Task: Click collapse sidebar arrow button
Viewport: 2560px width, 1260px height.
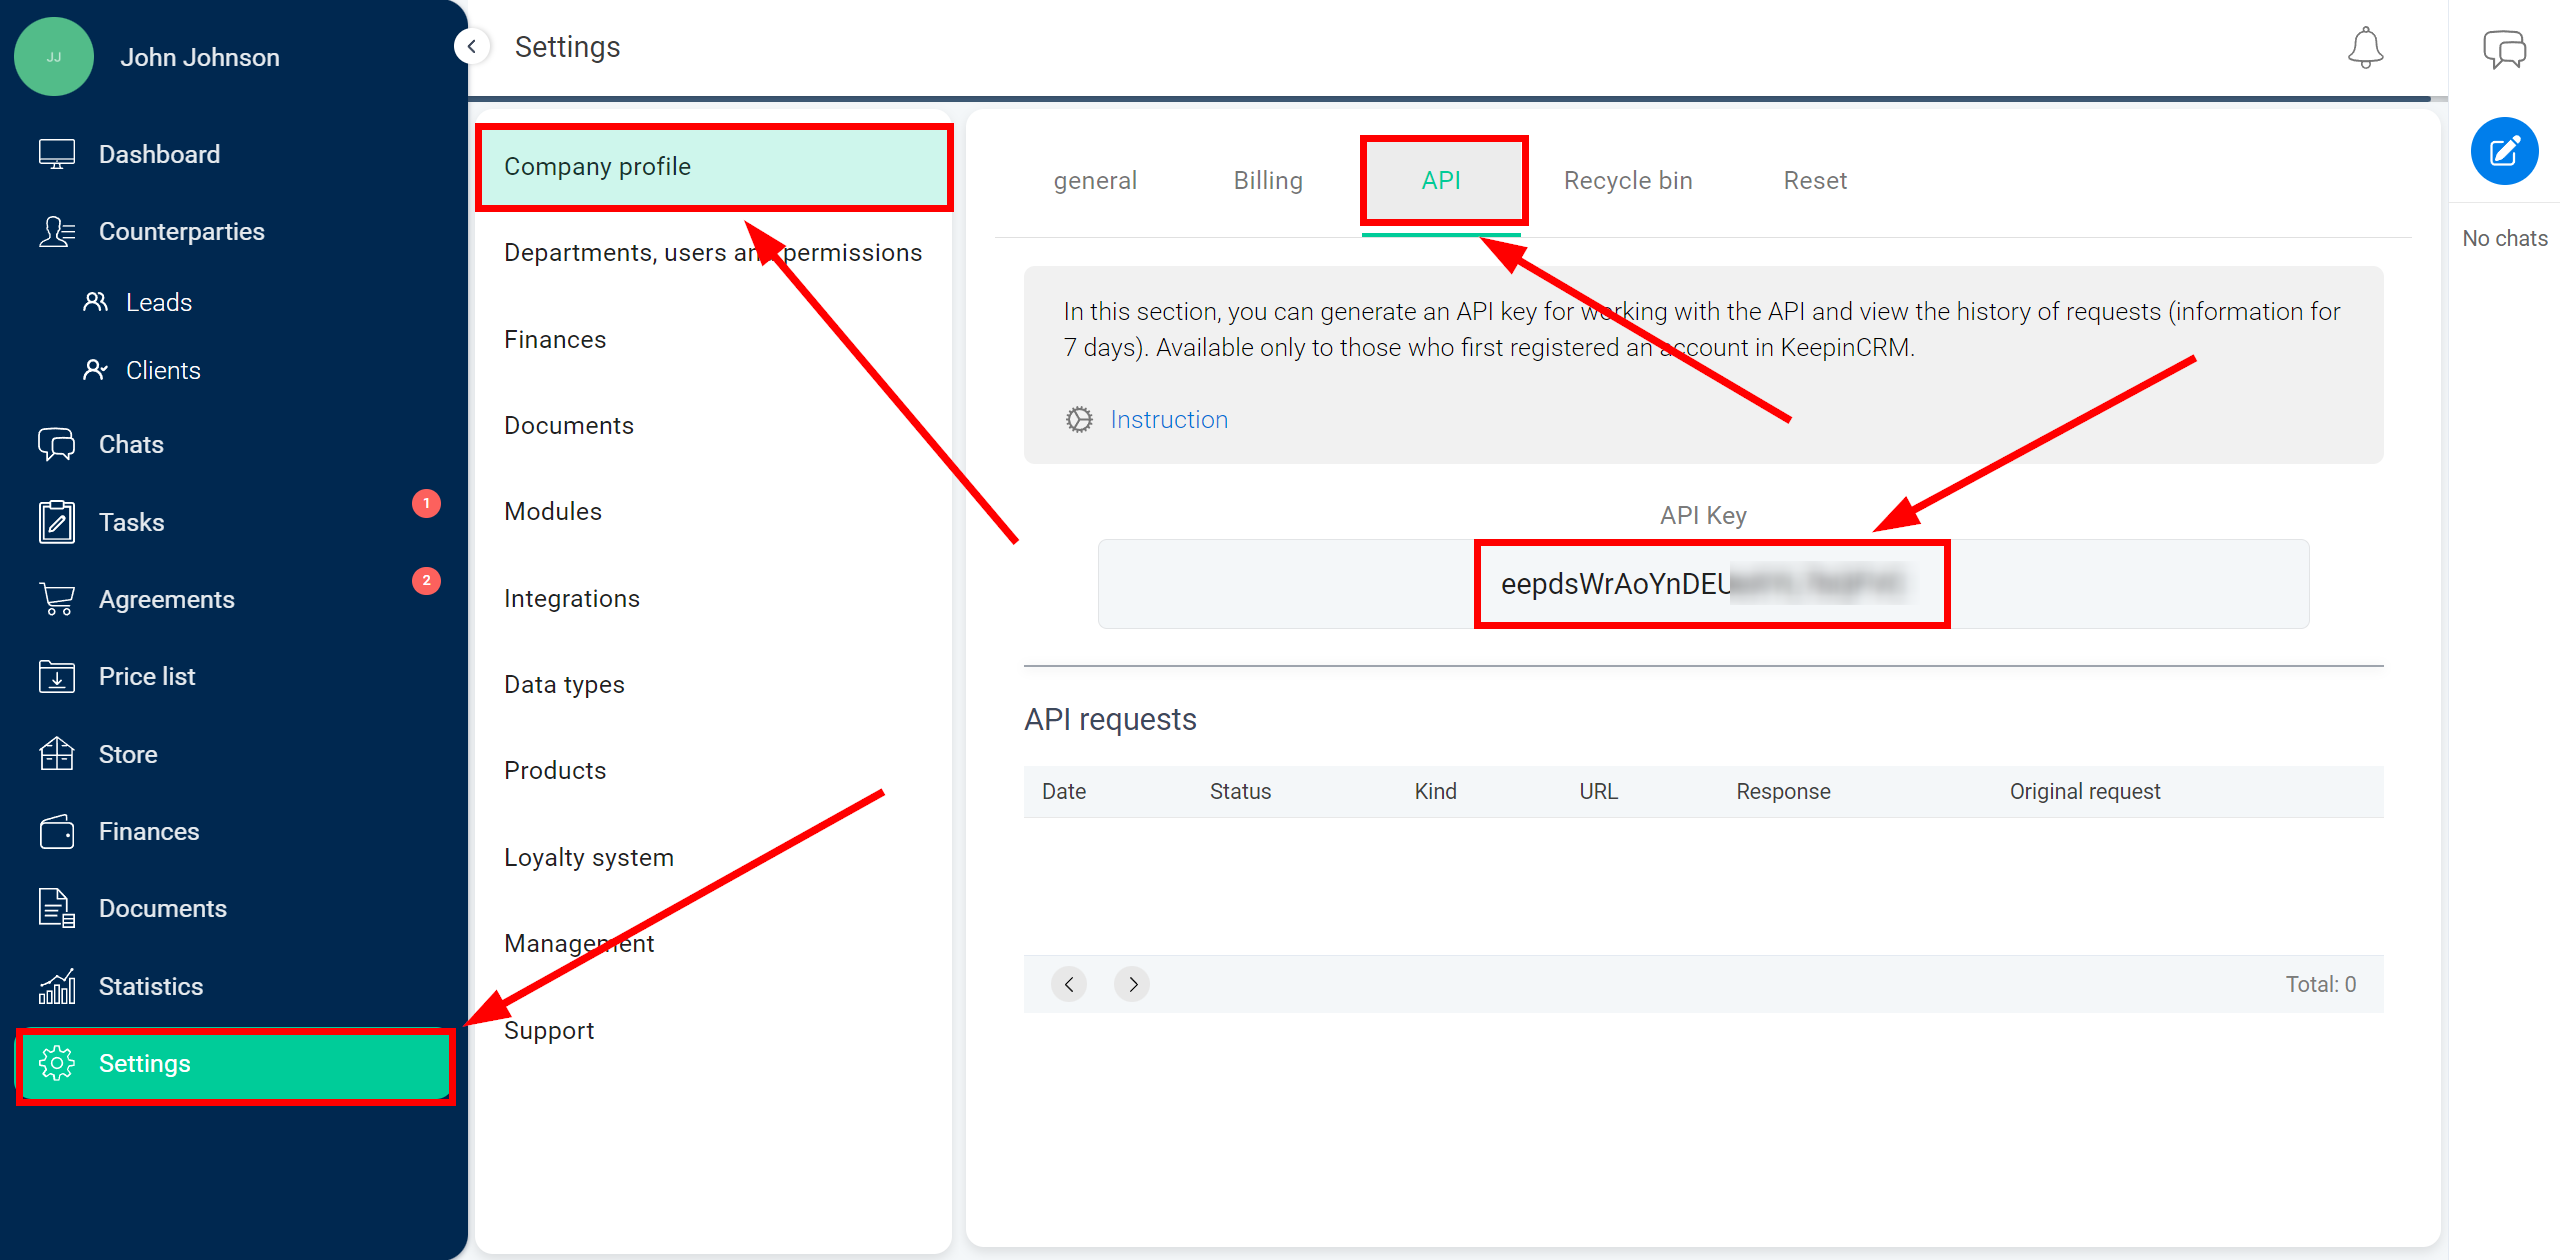Action: click(x=473, y=47)
